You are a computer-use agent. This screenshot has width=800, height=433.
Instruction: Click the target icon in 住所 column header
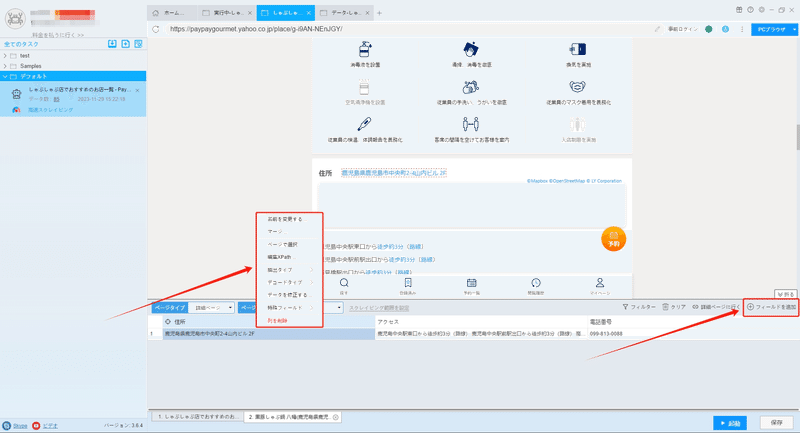pos(168,322)
